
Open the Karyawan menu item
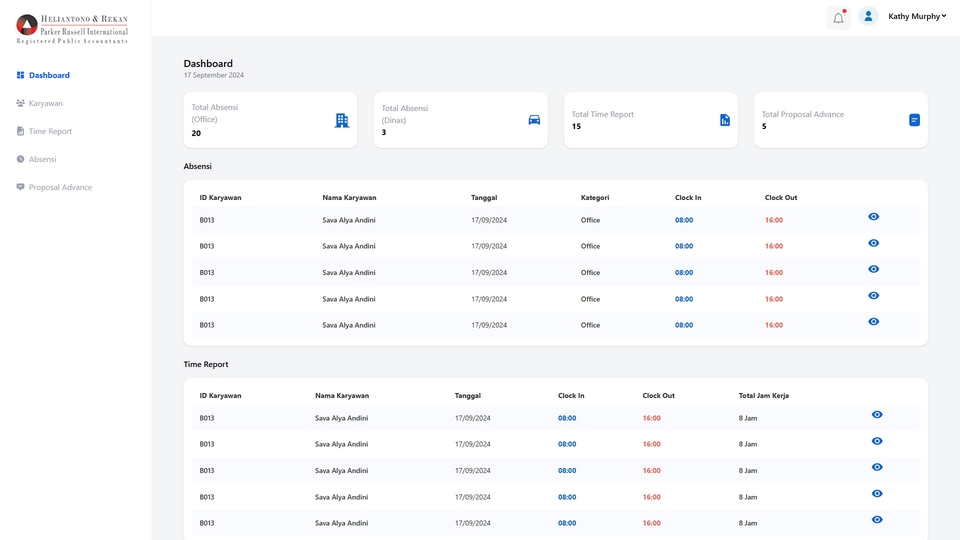click(x=45, y=103)
